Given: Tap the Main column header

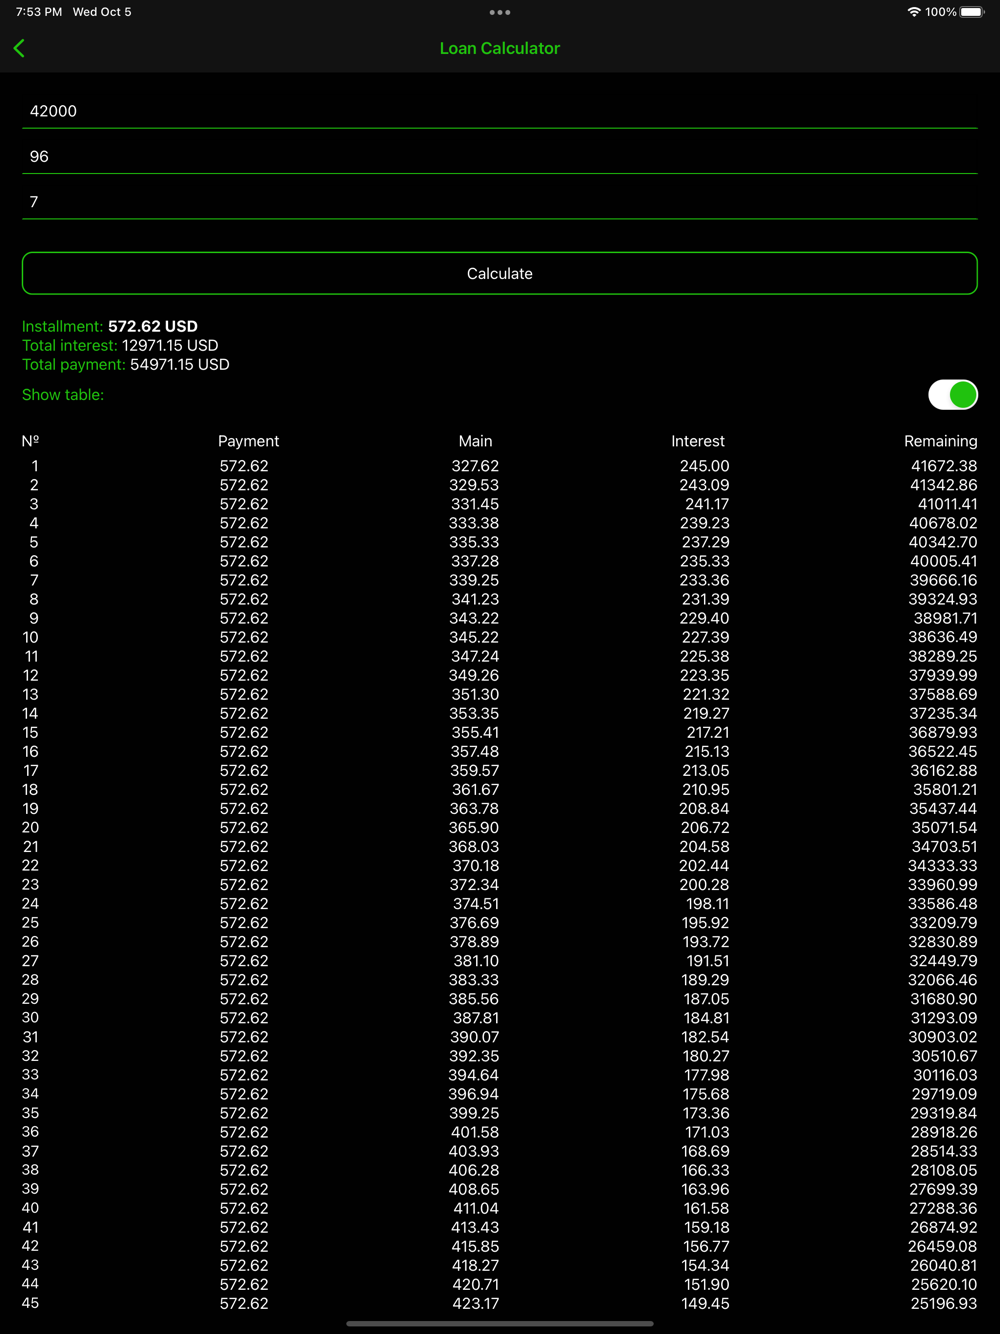Looking at the screenshot, I should [475, 441].
